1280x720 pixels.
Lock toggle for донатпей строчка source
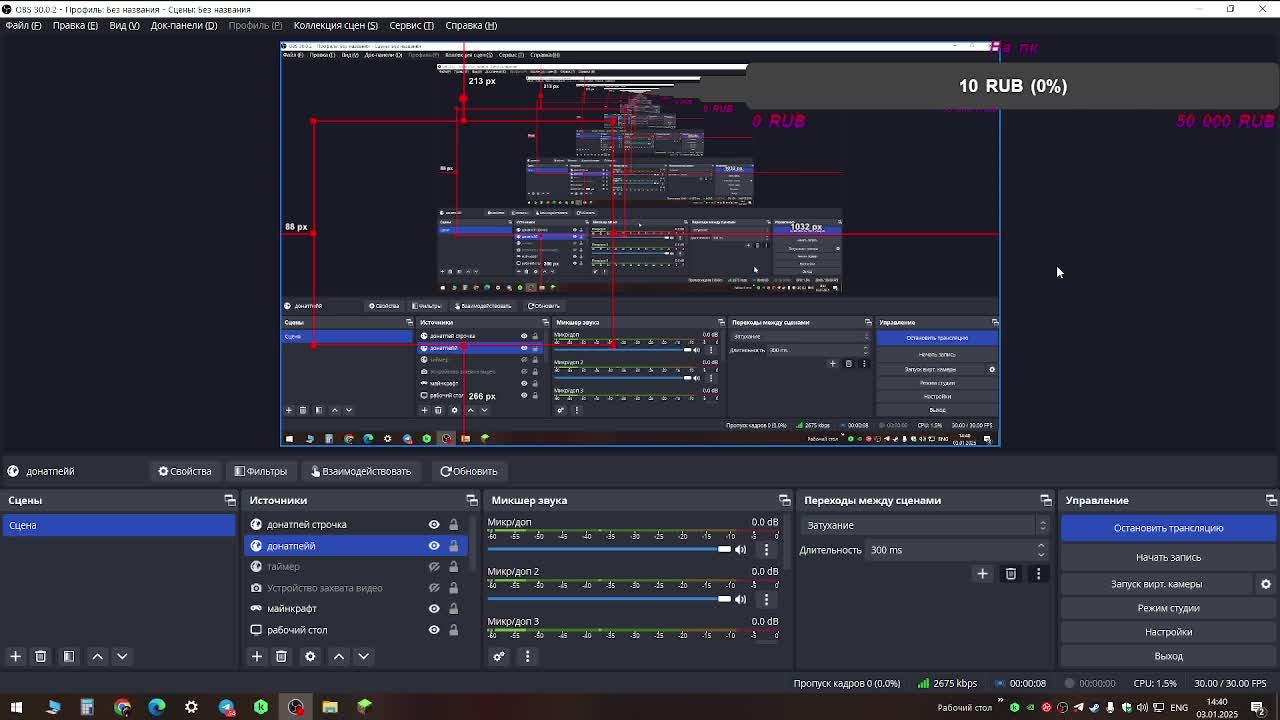453,524
